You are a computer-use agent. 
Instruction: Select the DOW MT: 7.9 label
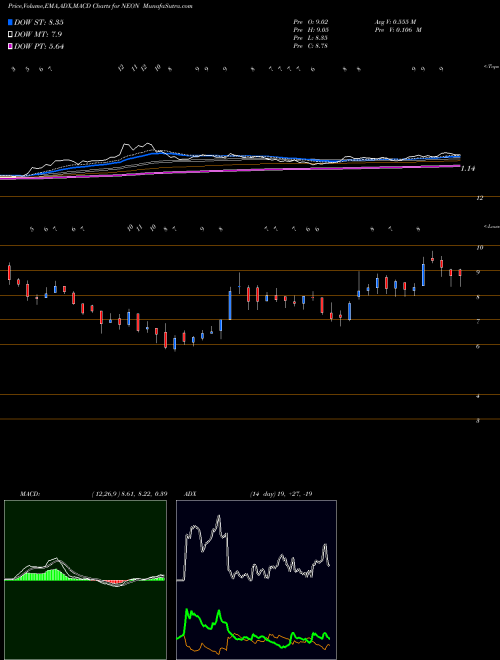[x=38, y=35]
